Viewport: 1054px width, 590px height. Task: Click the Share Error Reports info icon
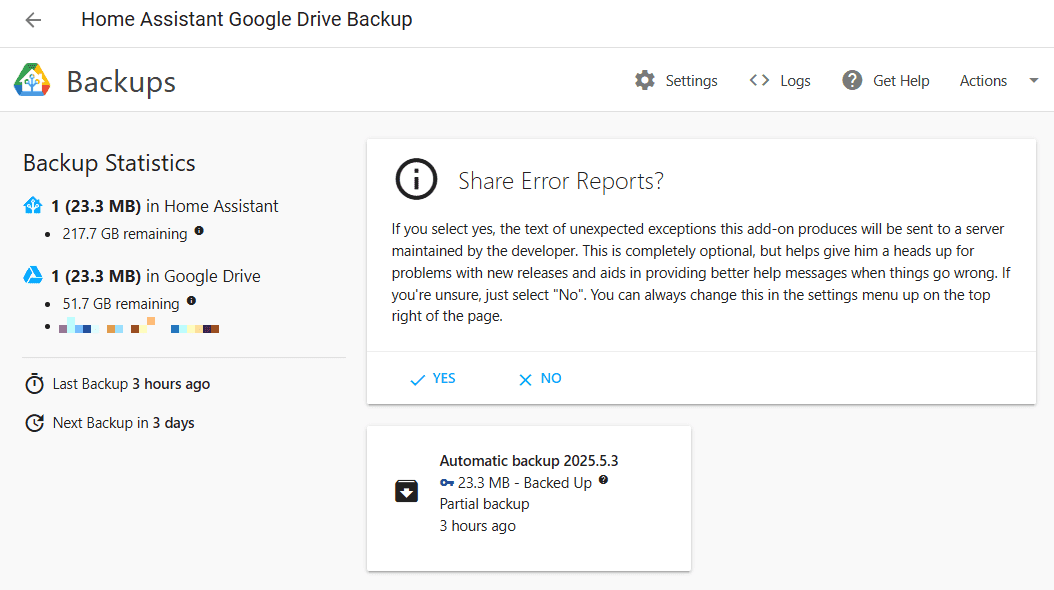(x=416, y=179)
